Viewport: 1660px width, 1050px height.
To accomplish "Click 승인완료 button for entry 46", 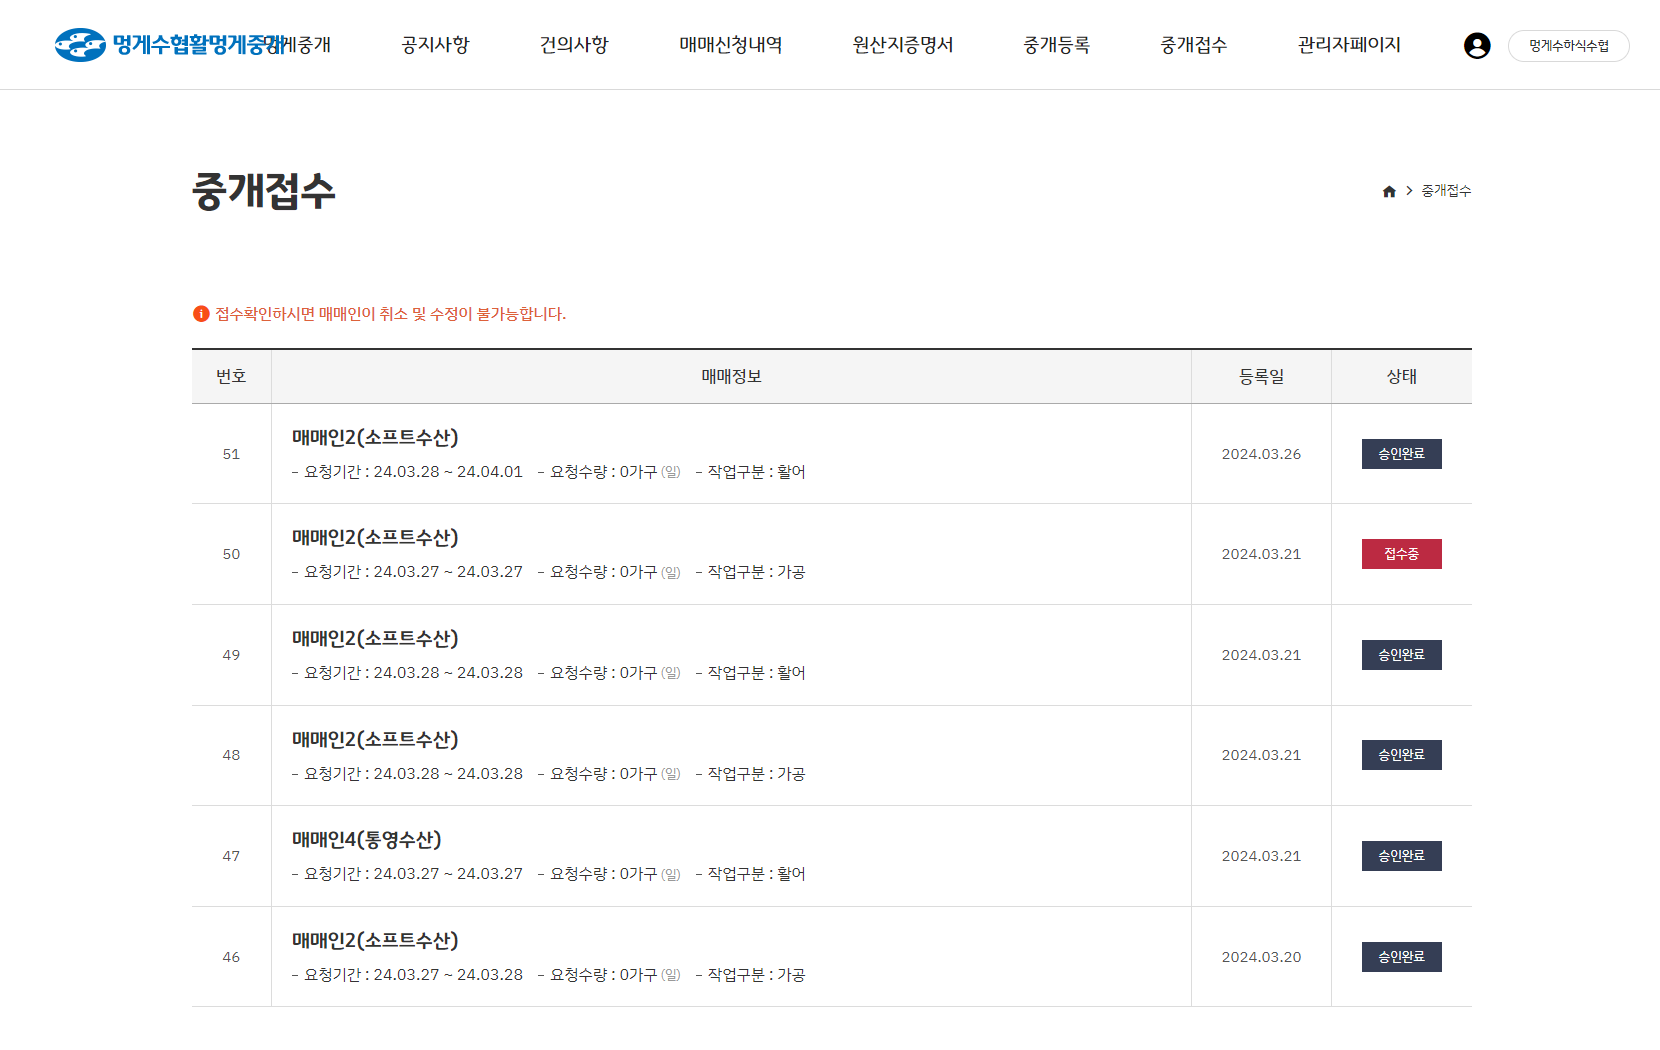I will click(1401, 957).
